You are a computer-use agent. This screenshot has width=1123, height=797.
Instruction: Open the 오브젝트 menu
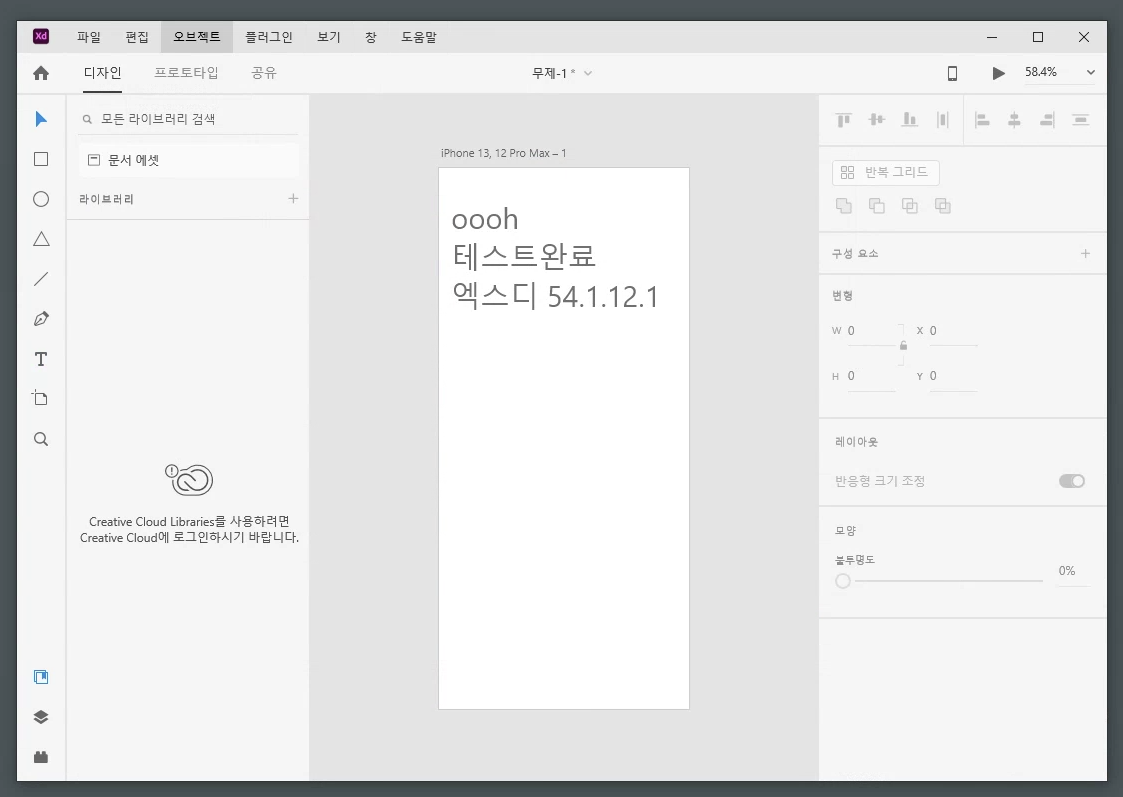(x=197, y=37)
